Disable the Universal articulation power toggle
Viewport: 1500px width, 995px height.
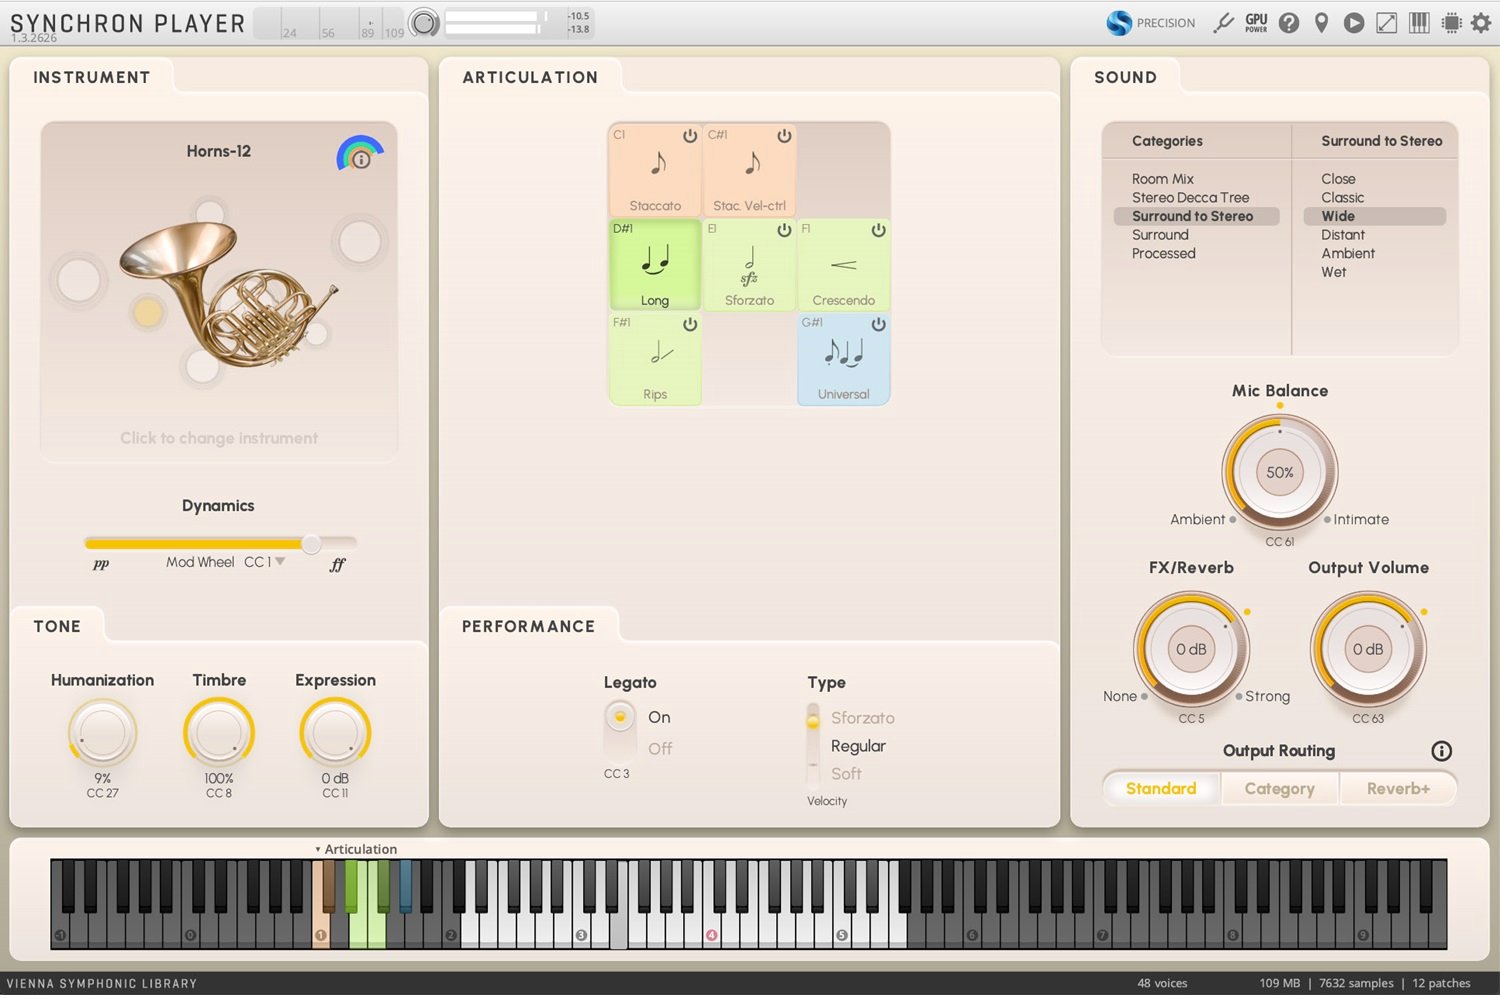click(878, 324)
